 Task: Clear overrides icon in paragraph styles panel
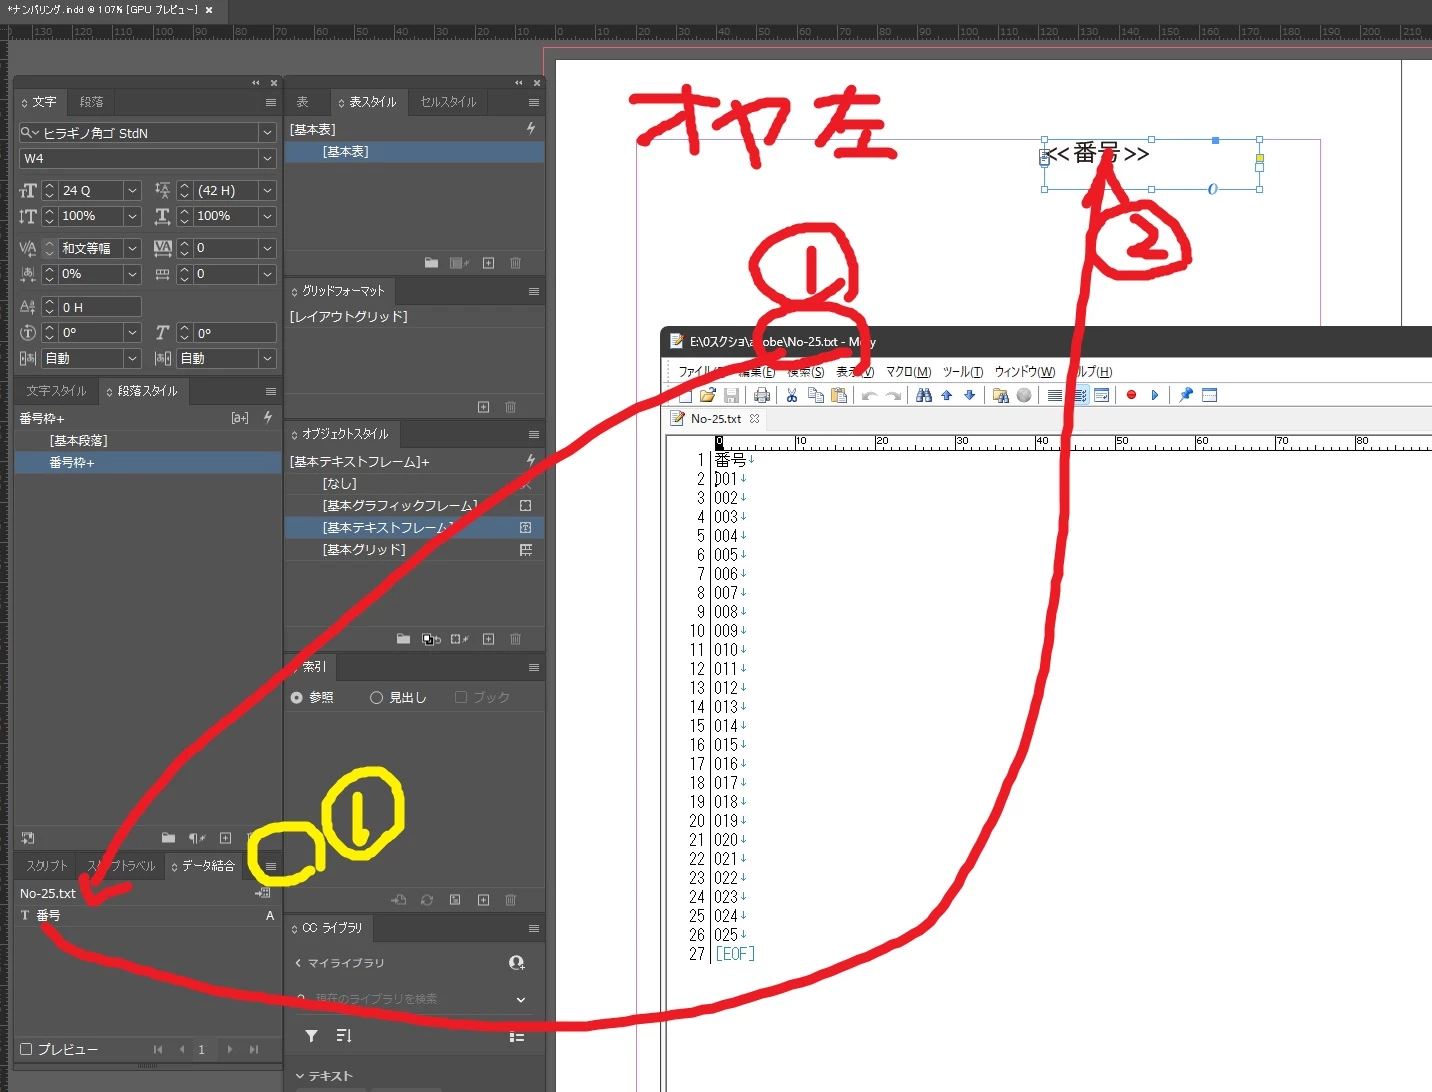(197, 838)
